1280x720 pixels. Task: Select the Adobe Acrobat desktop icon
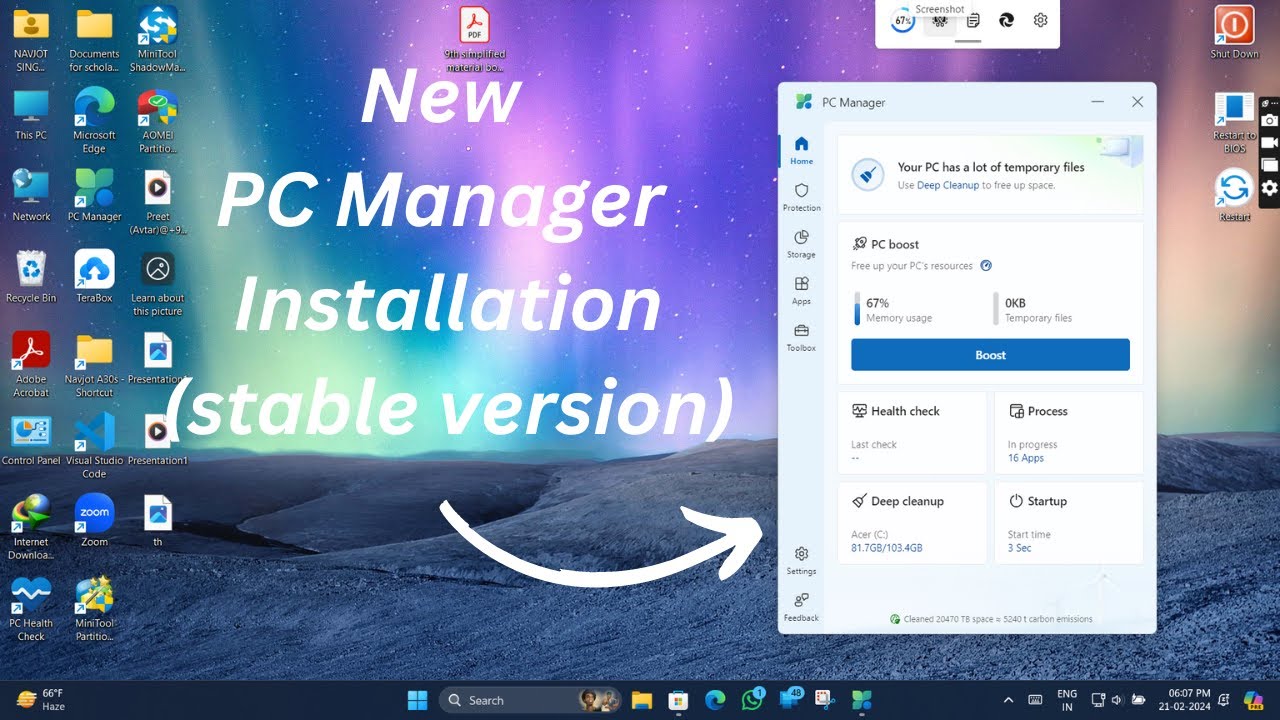click(x=31, y=364)
